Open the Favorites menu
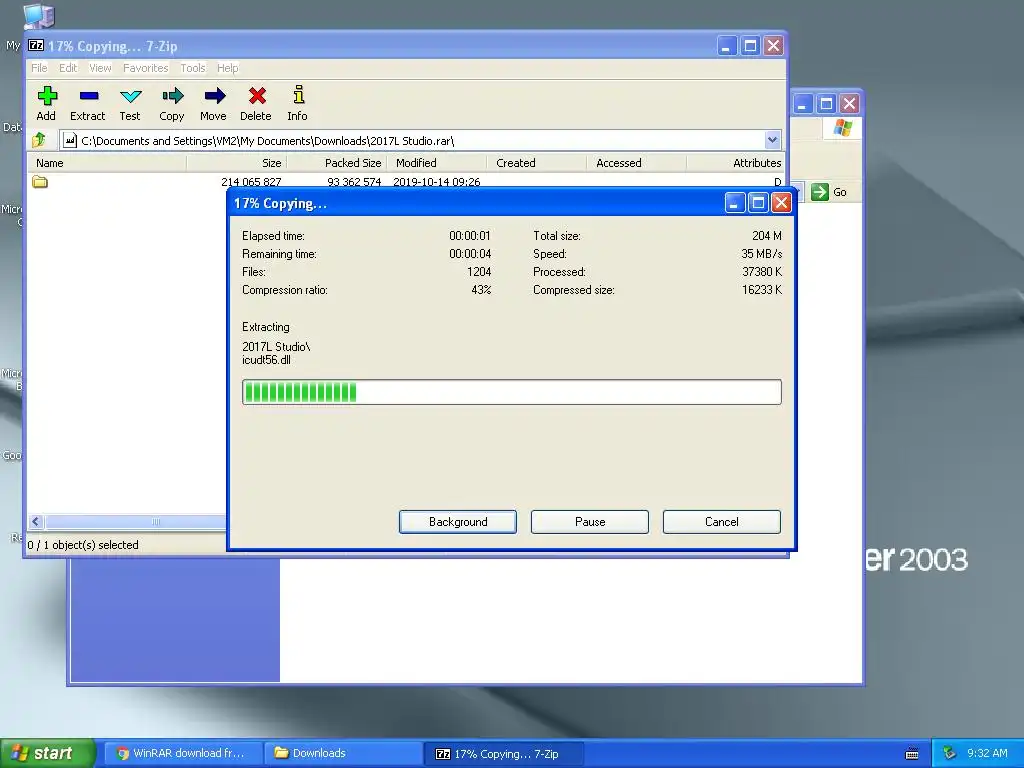This screenshot has width=1024, height=768. click(146, 68)
